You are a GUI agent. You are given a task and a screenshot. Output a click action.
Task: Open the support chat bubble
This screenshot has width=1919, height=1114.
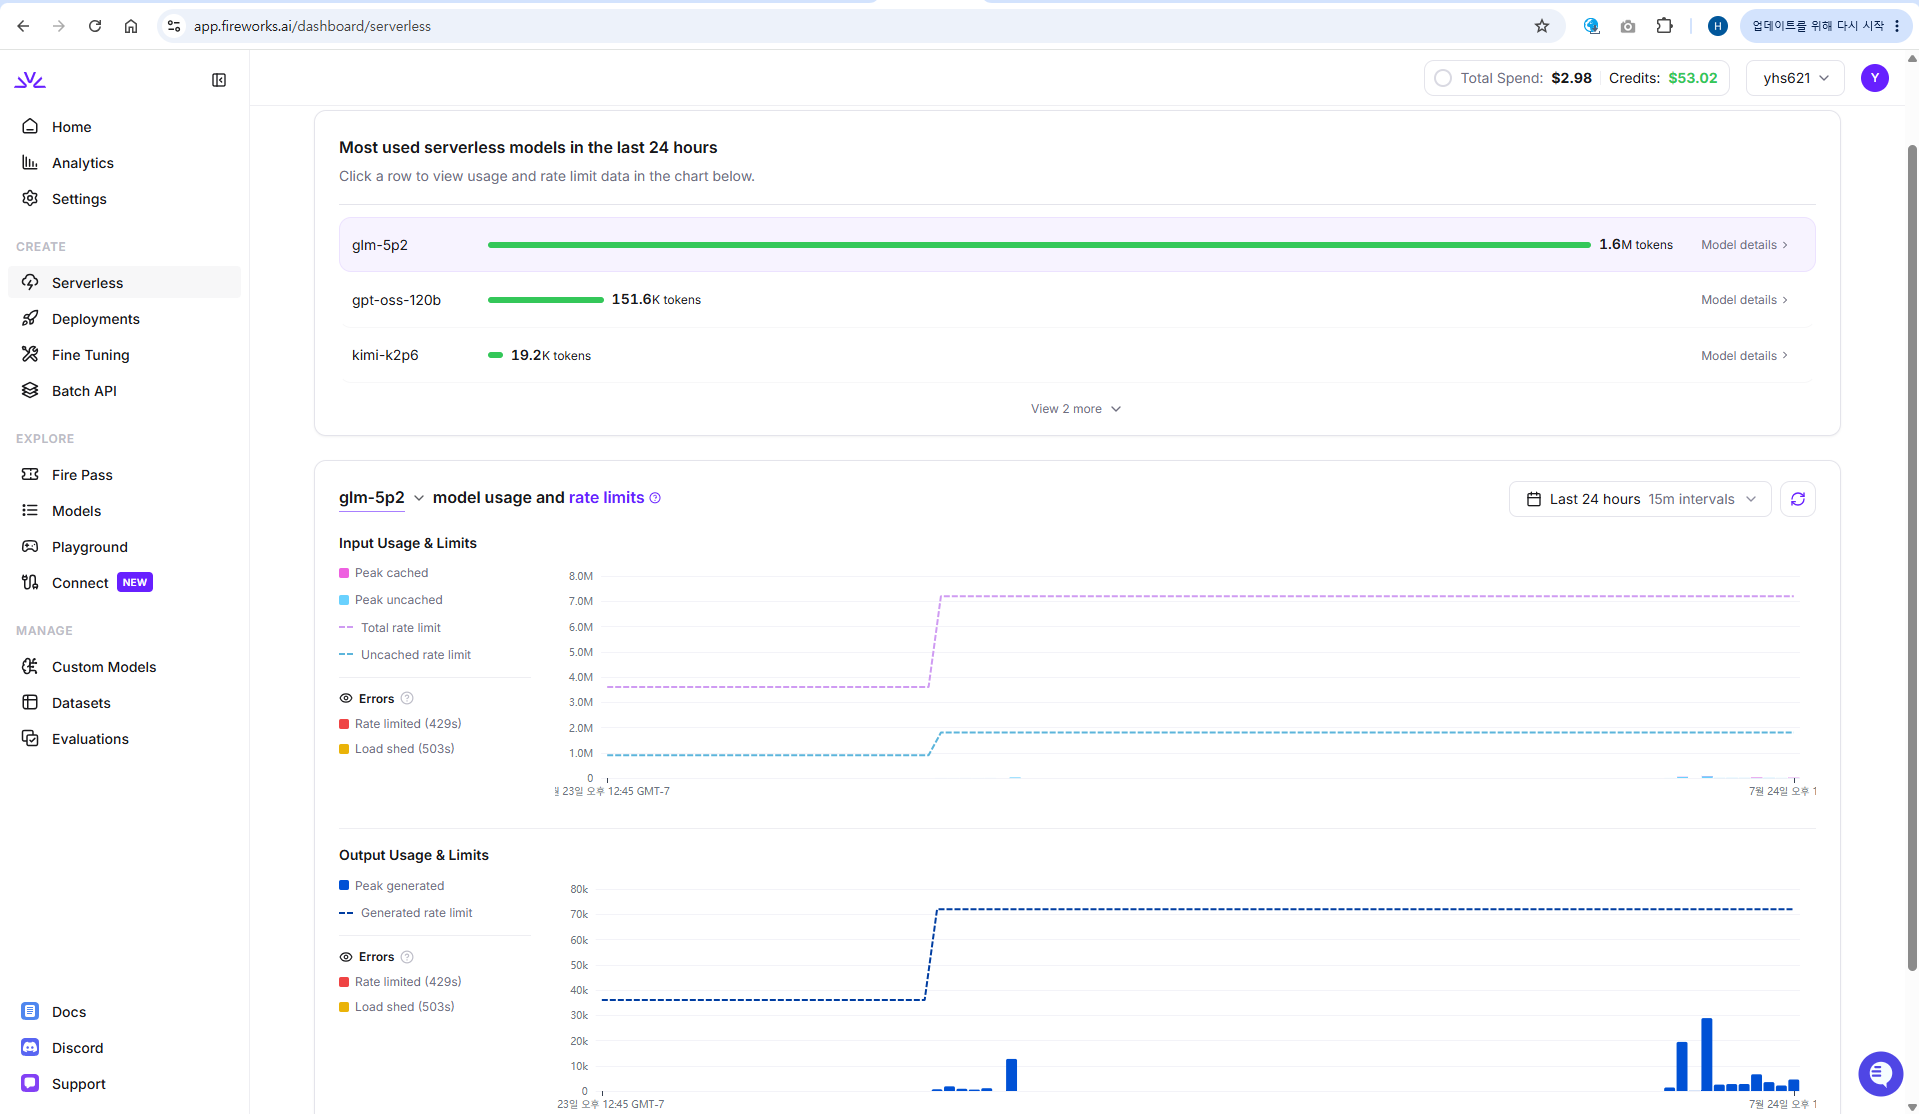(1880, 1074)
